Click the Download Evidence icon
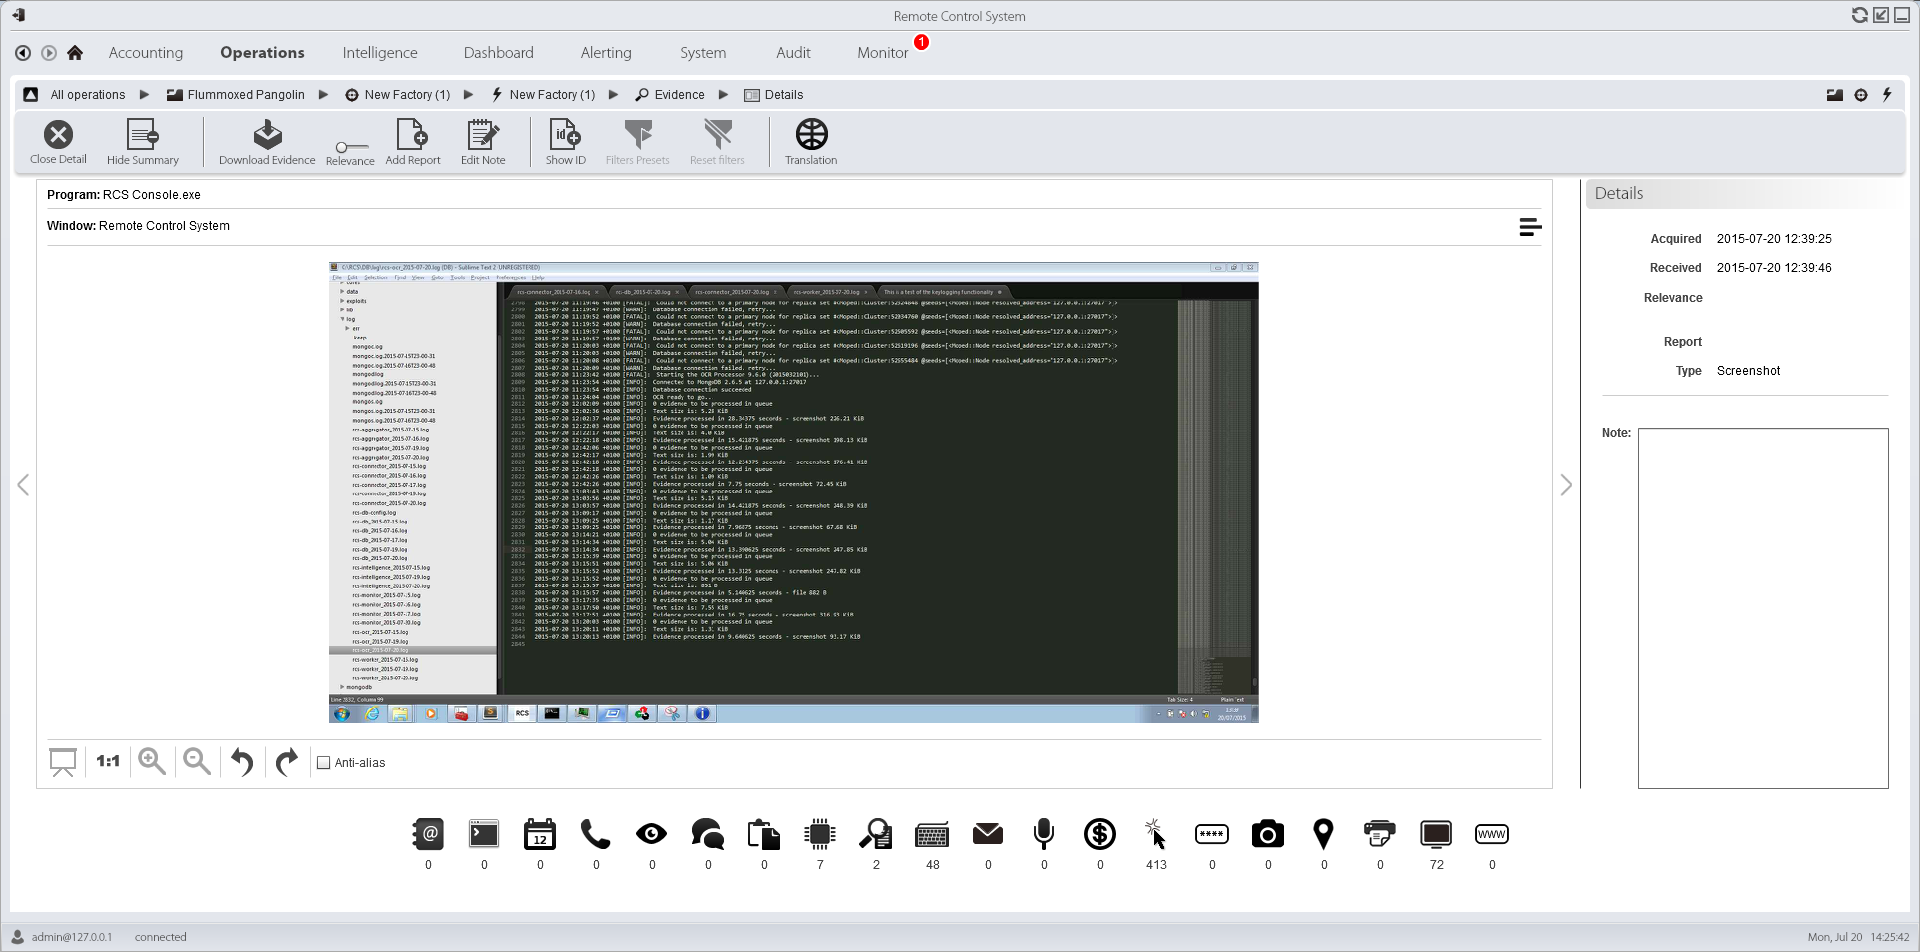 click(x=267, y=136)
